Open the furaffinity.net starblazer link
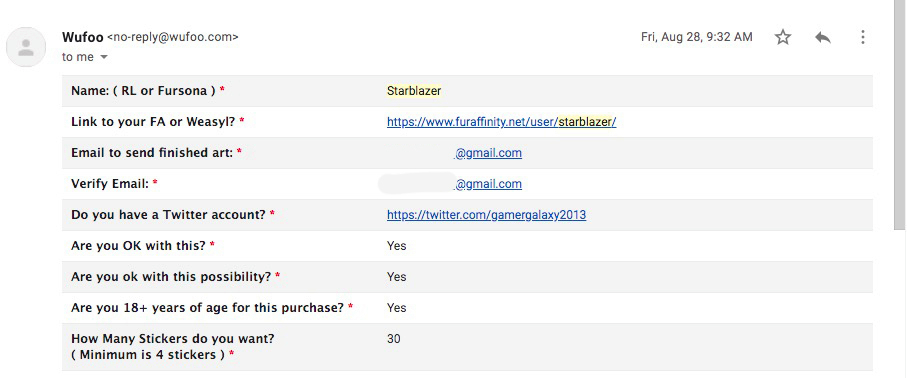This screenshot has width=907, height=378. [502, 122]
